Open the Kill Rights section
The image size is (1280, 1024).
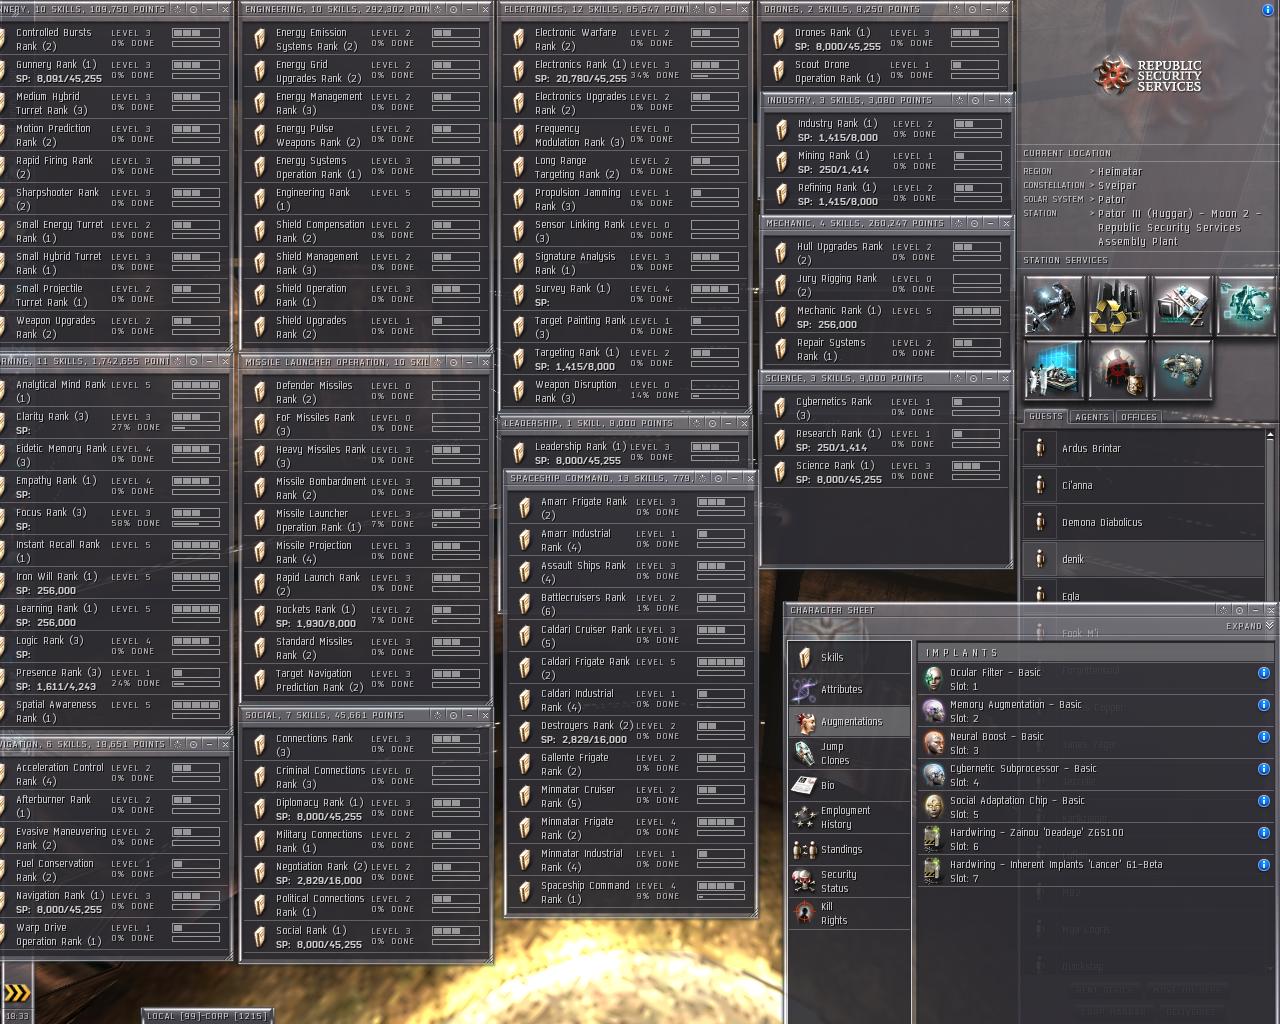(x=849, y=913)
